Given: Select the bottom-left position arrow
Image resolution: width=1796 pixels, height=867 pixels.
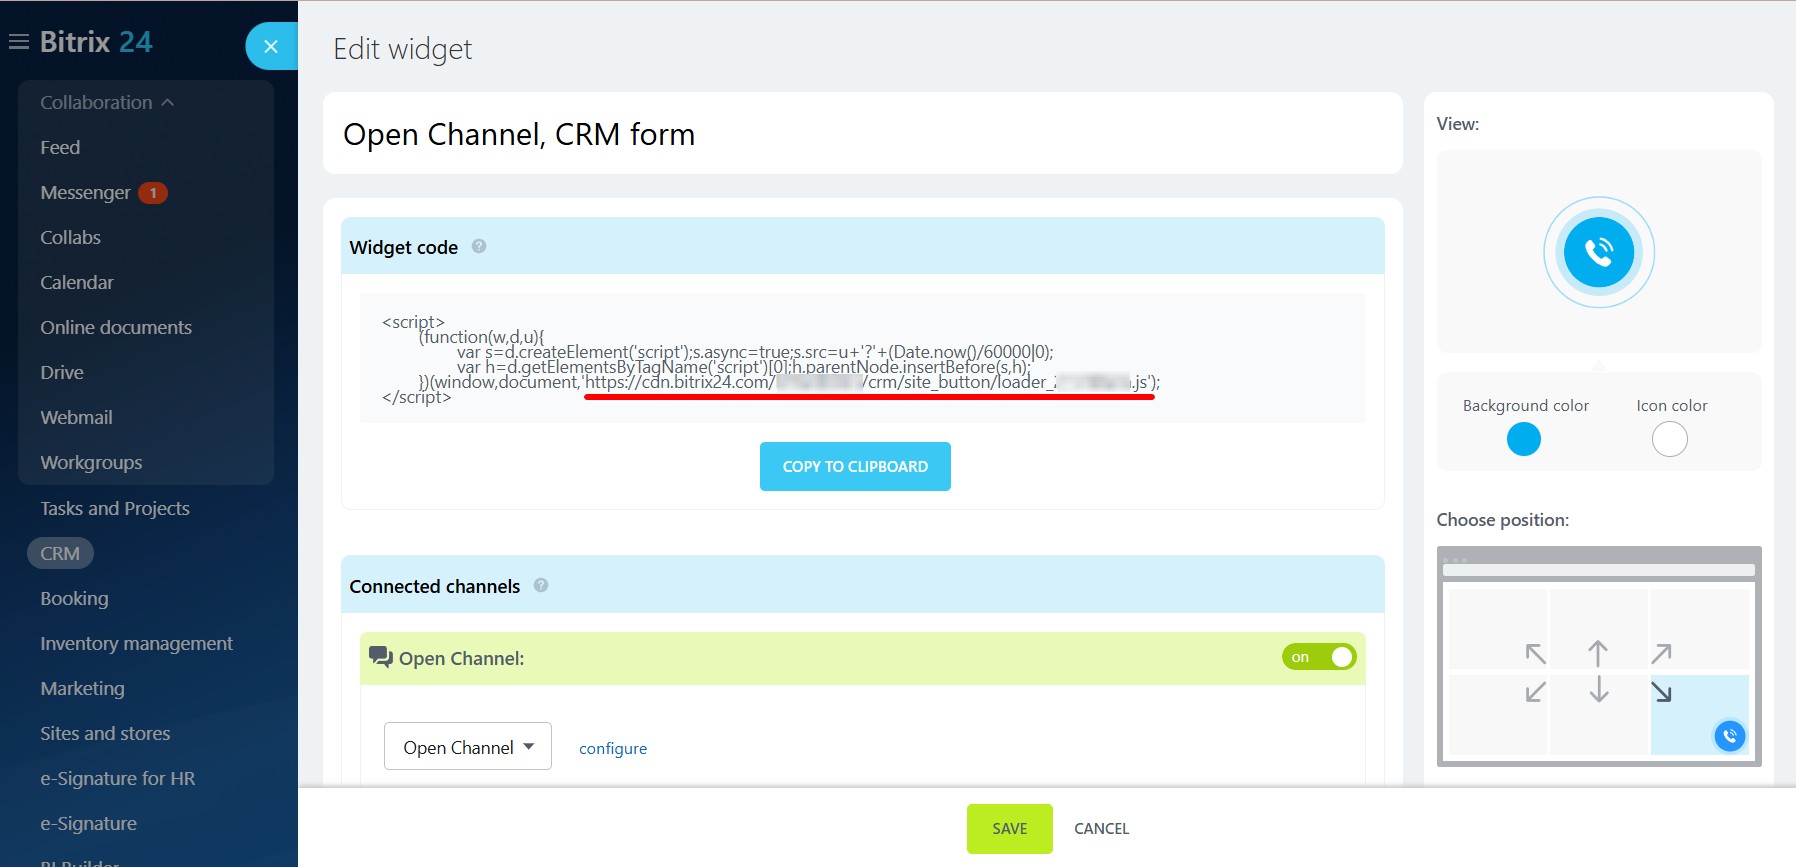Looking at the screenshot, I should [x=1535, y=692].
